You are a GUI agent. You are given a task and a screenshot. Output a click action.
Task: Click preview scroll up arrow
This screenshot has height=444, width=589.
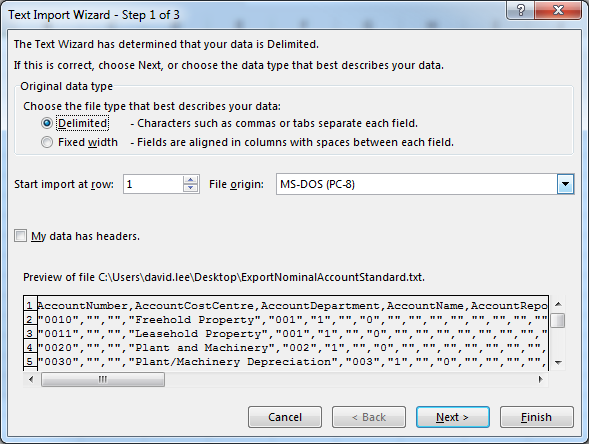click(558, 304)
